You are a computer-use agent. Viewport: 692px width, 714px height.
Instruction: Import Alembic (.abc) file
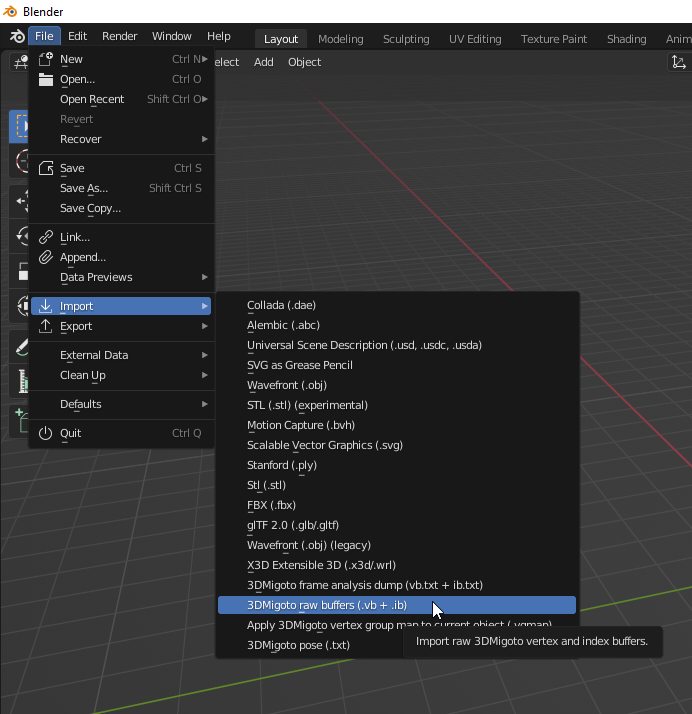397,325
